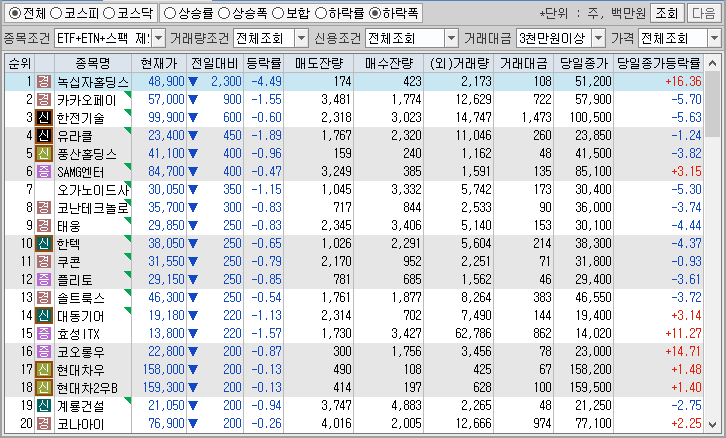This screenshot has width=726, height=438.
Task: Open the 가격 dropdown
Action: 714,38
